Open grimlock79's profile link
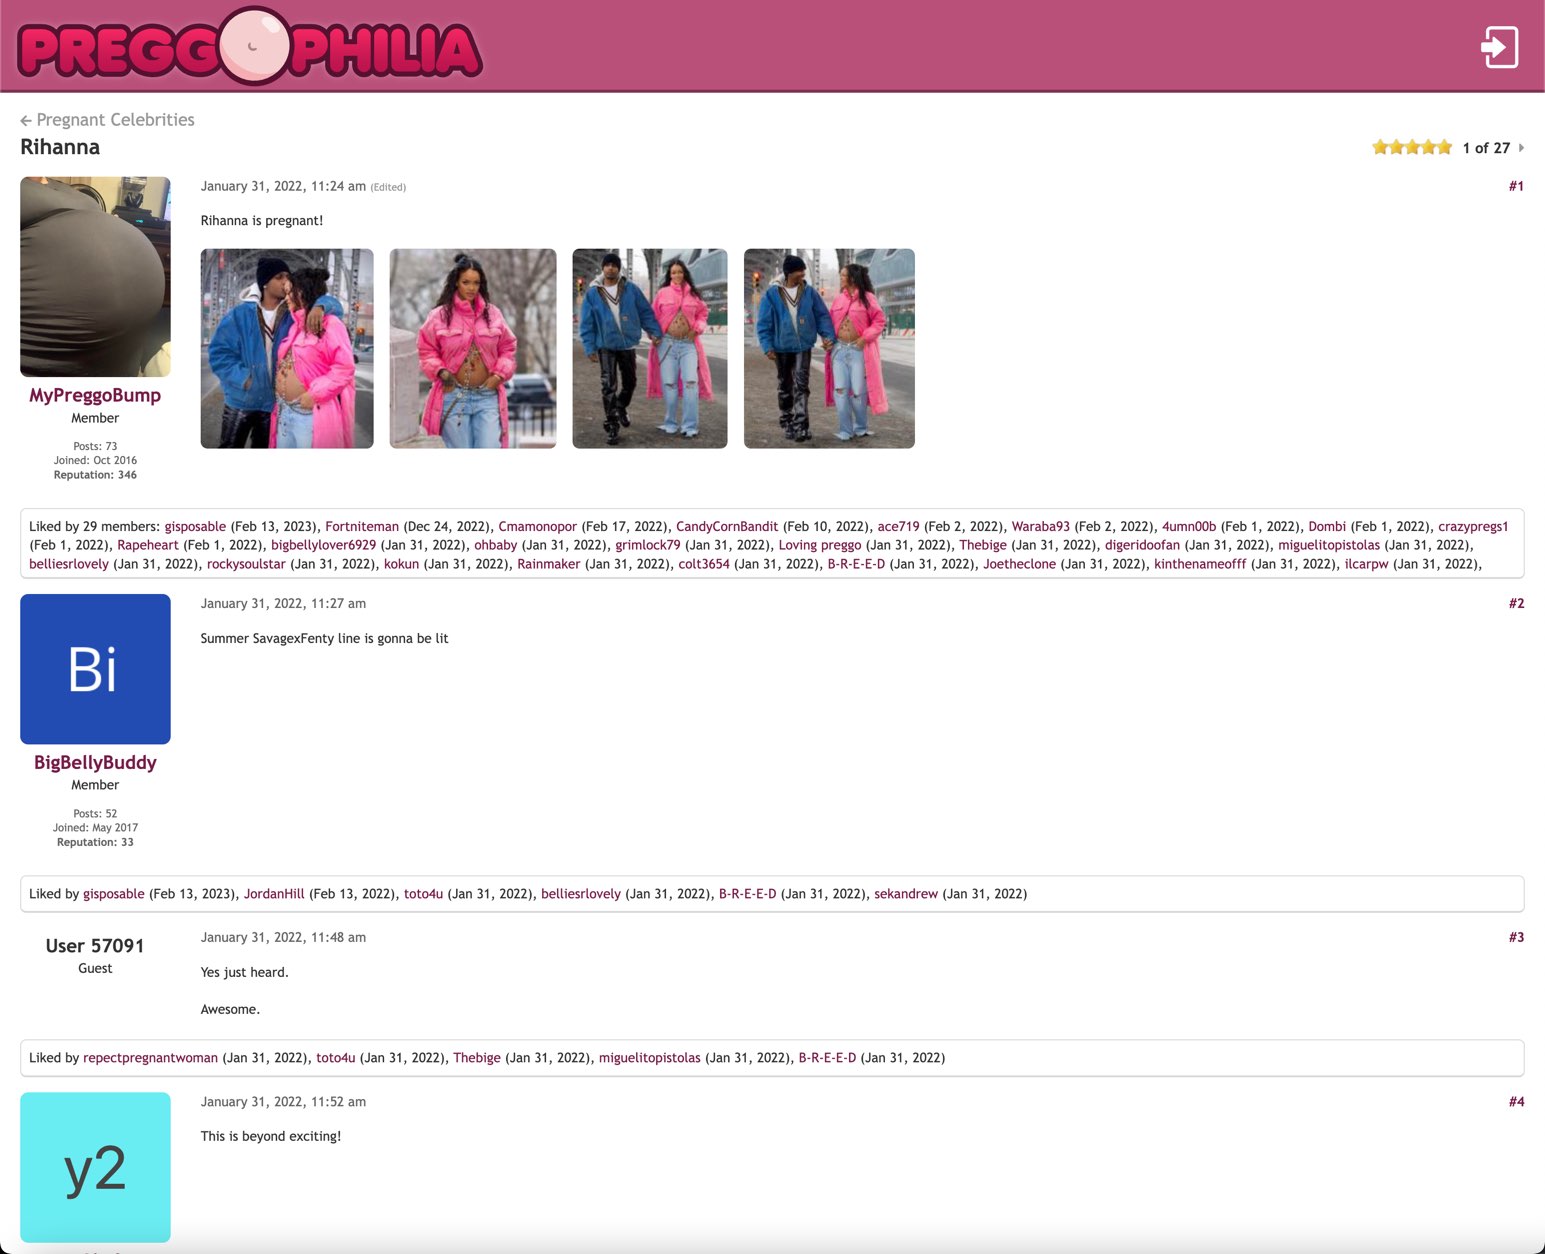Image resolution: width=1545 pixels, height=1254 pixels. (647, 545)
